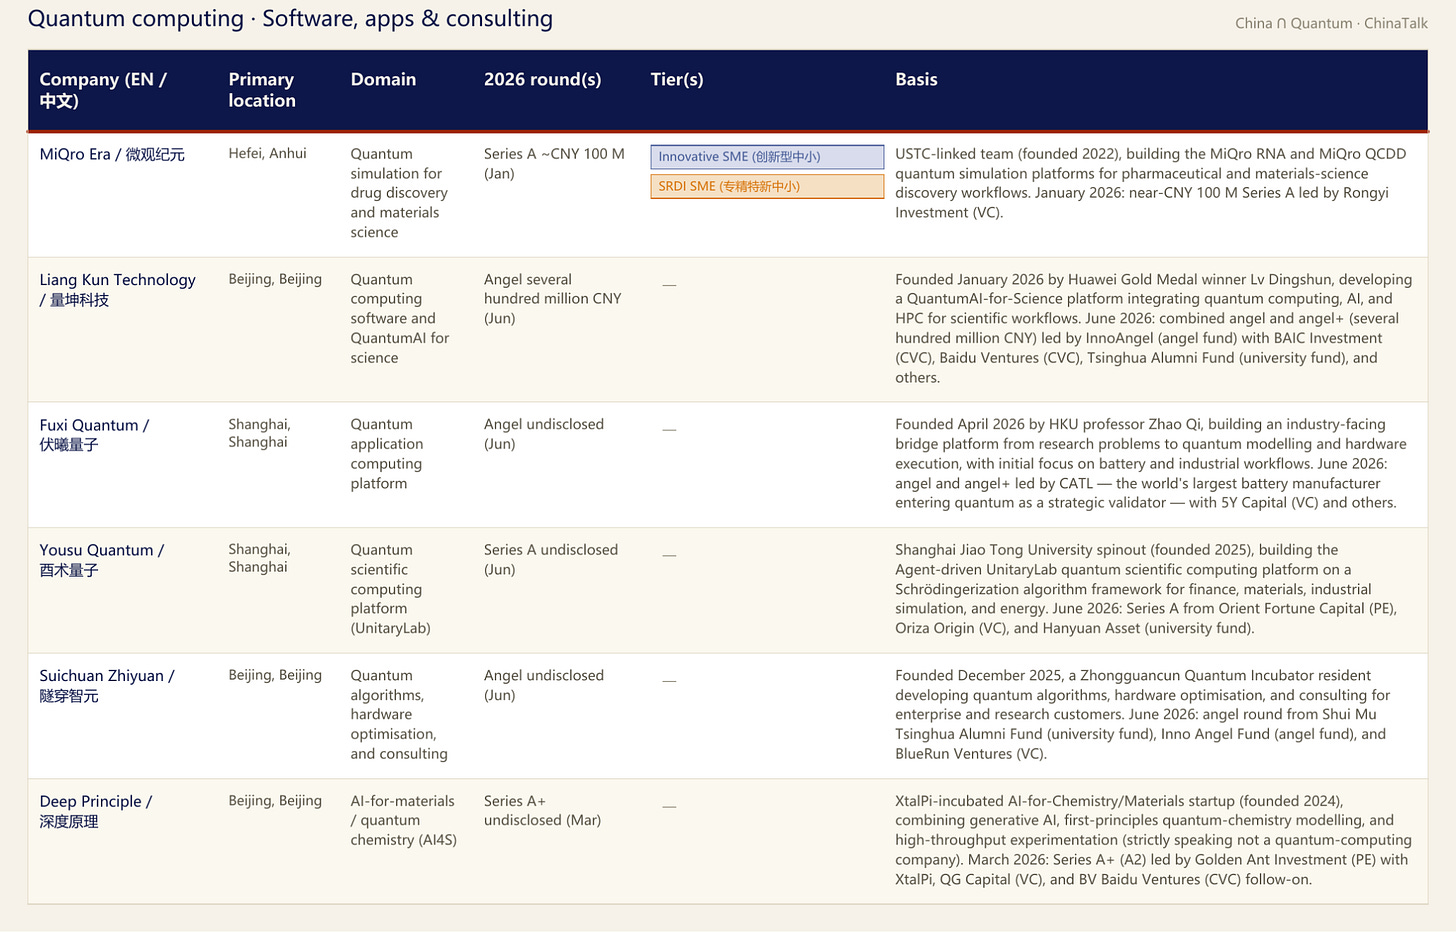This screenshot has width=1456, height=932.
Task: Click the 'Company (EN / 中文)' column header
Action: pos(103,90)
